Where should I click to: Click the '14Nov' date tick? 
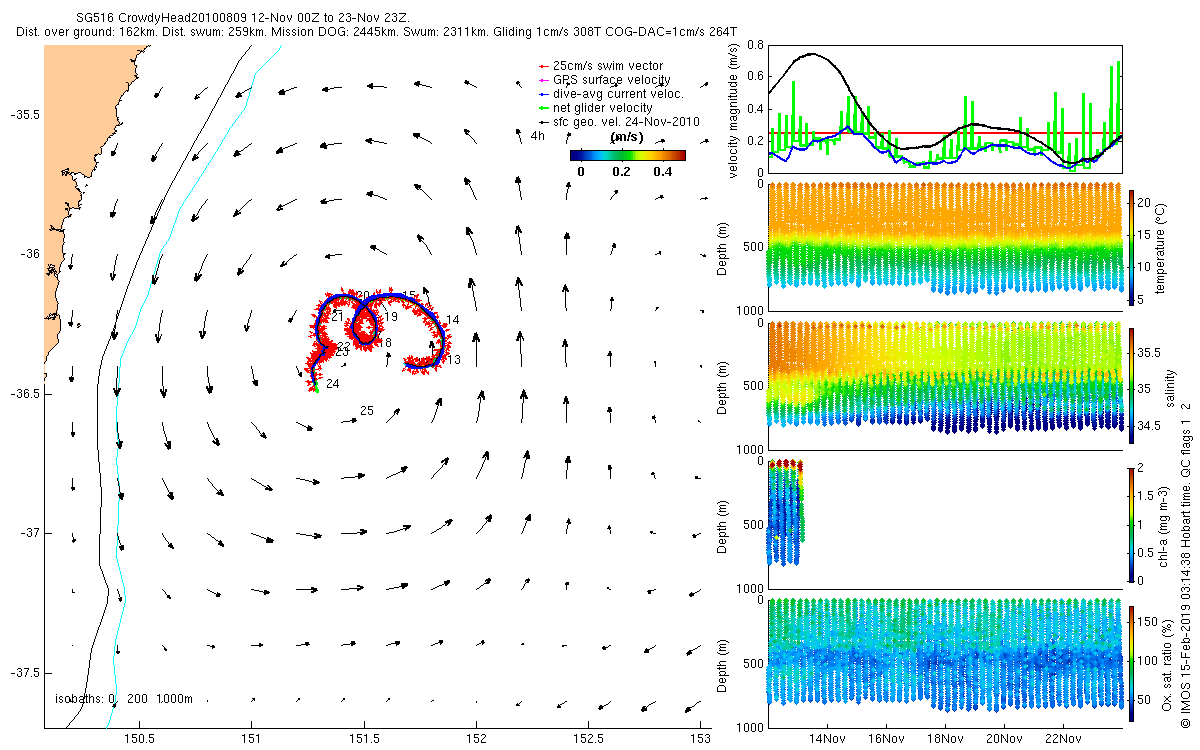coord(826,739)
